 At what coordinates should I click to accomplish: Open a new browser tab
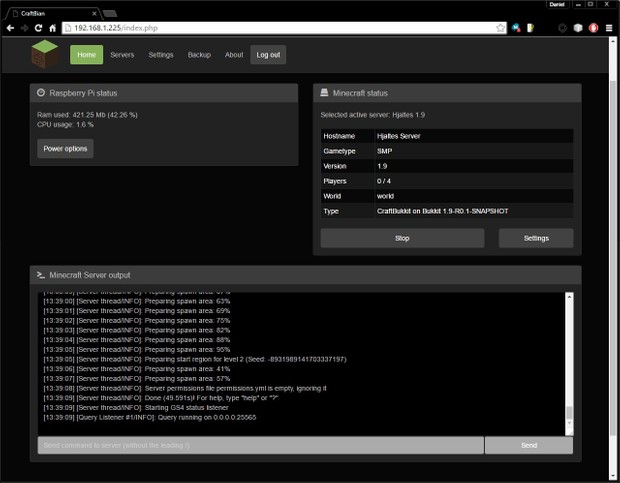tap(110, 14)
